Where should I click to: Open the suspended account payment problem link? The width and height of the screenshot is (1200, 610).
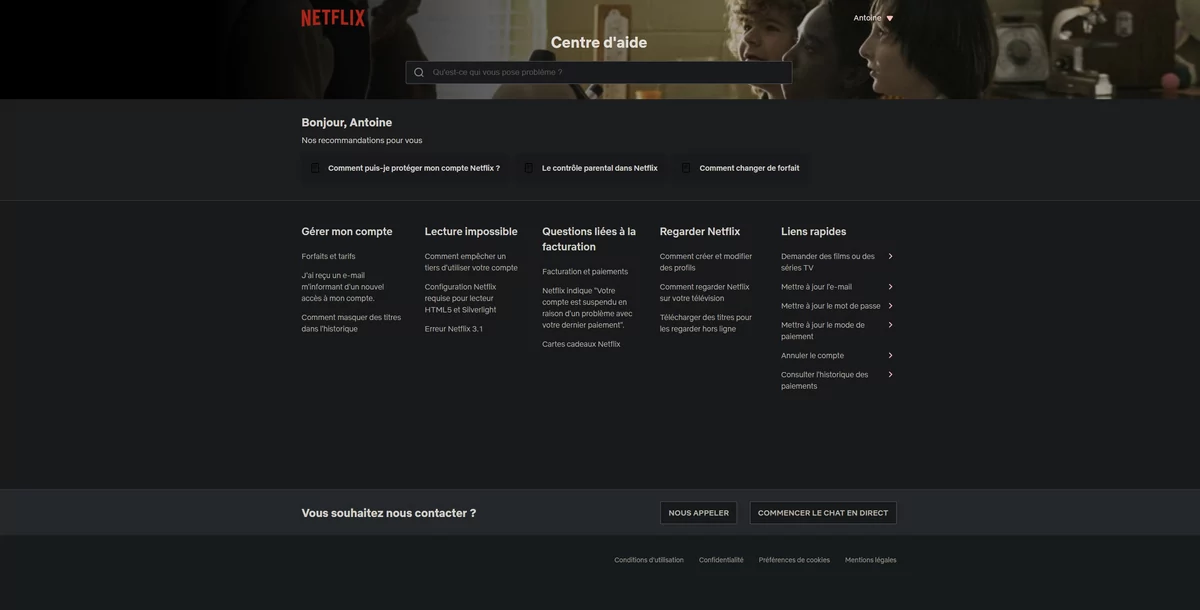tap(588, 308)
